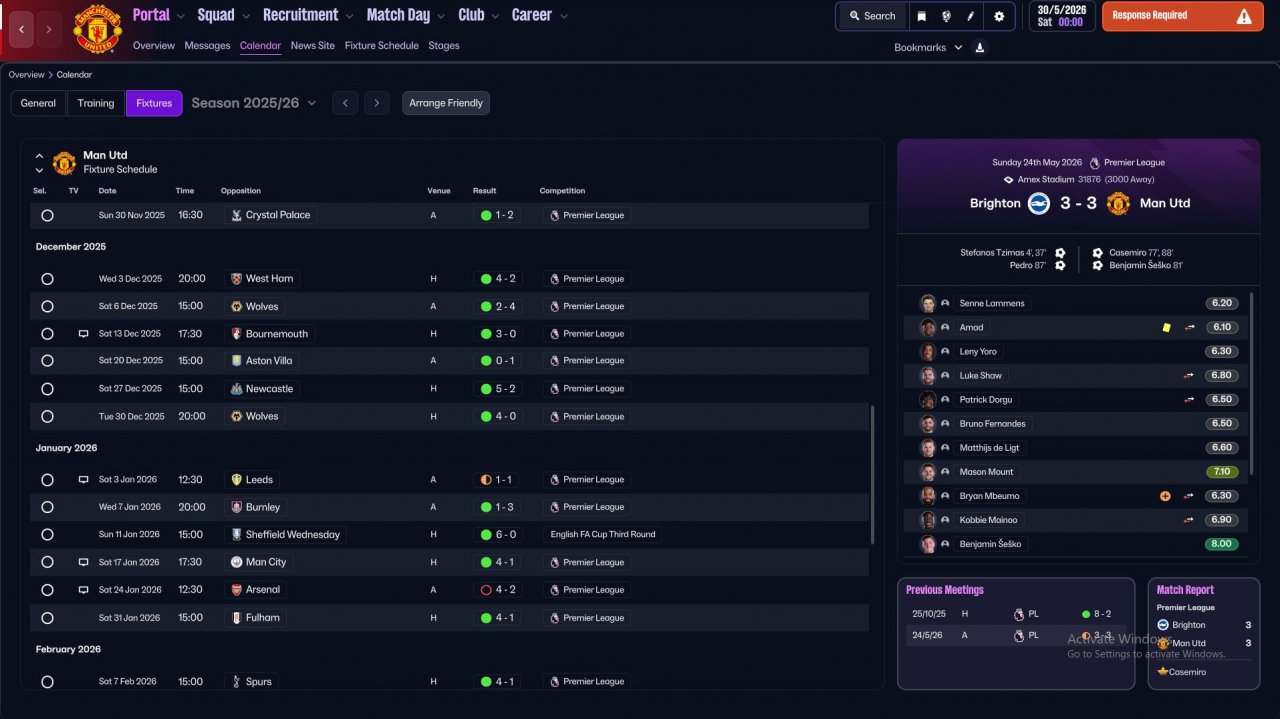Click Benjamin Šeško's 8.00 rating badge
The image size is (1280, 719).
(1222, 544)
